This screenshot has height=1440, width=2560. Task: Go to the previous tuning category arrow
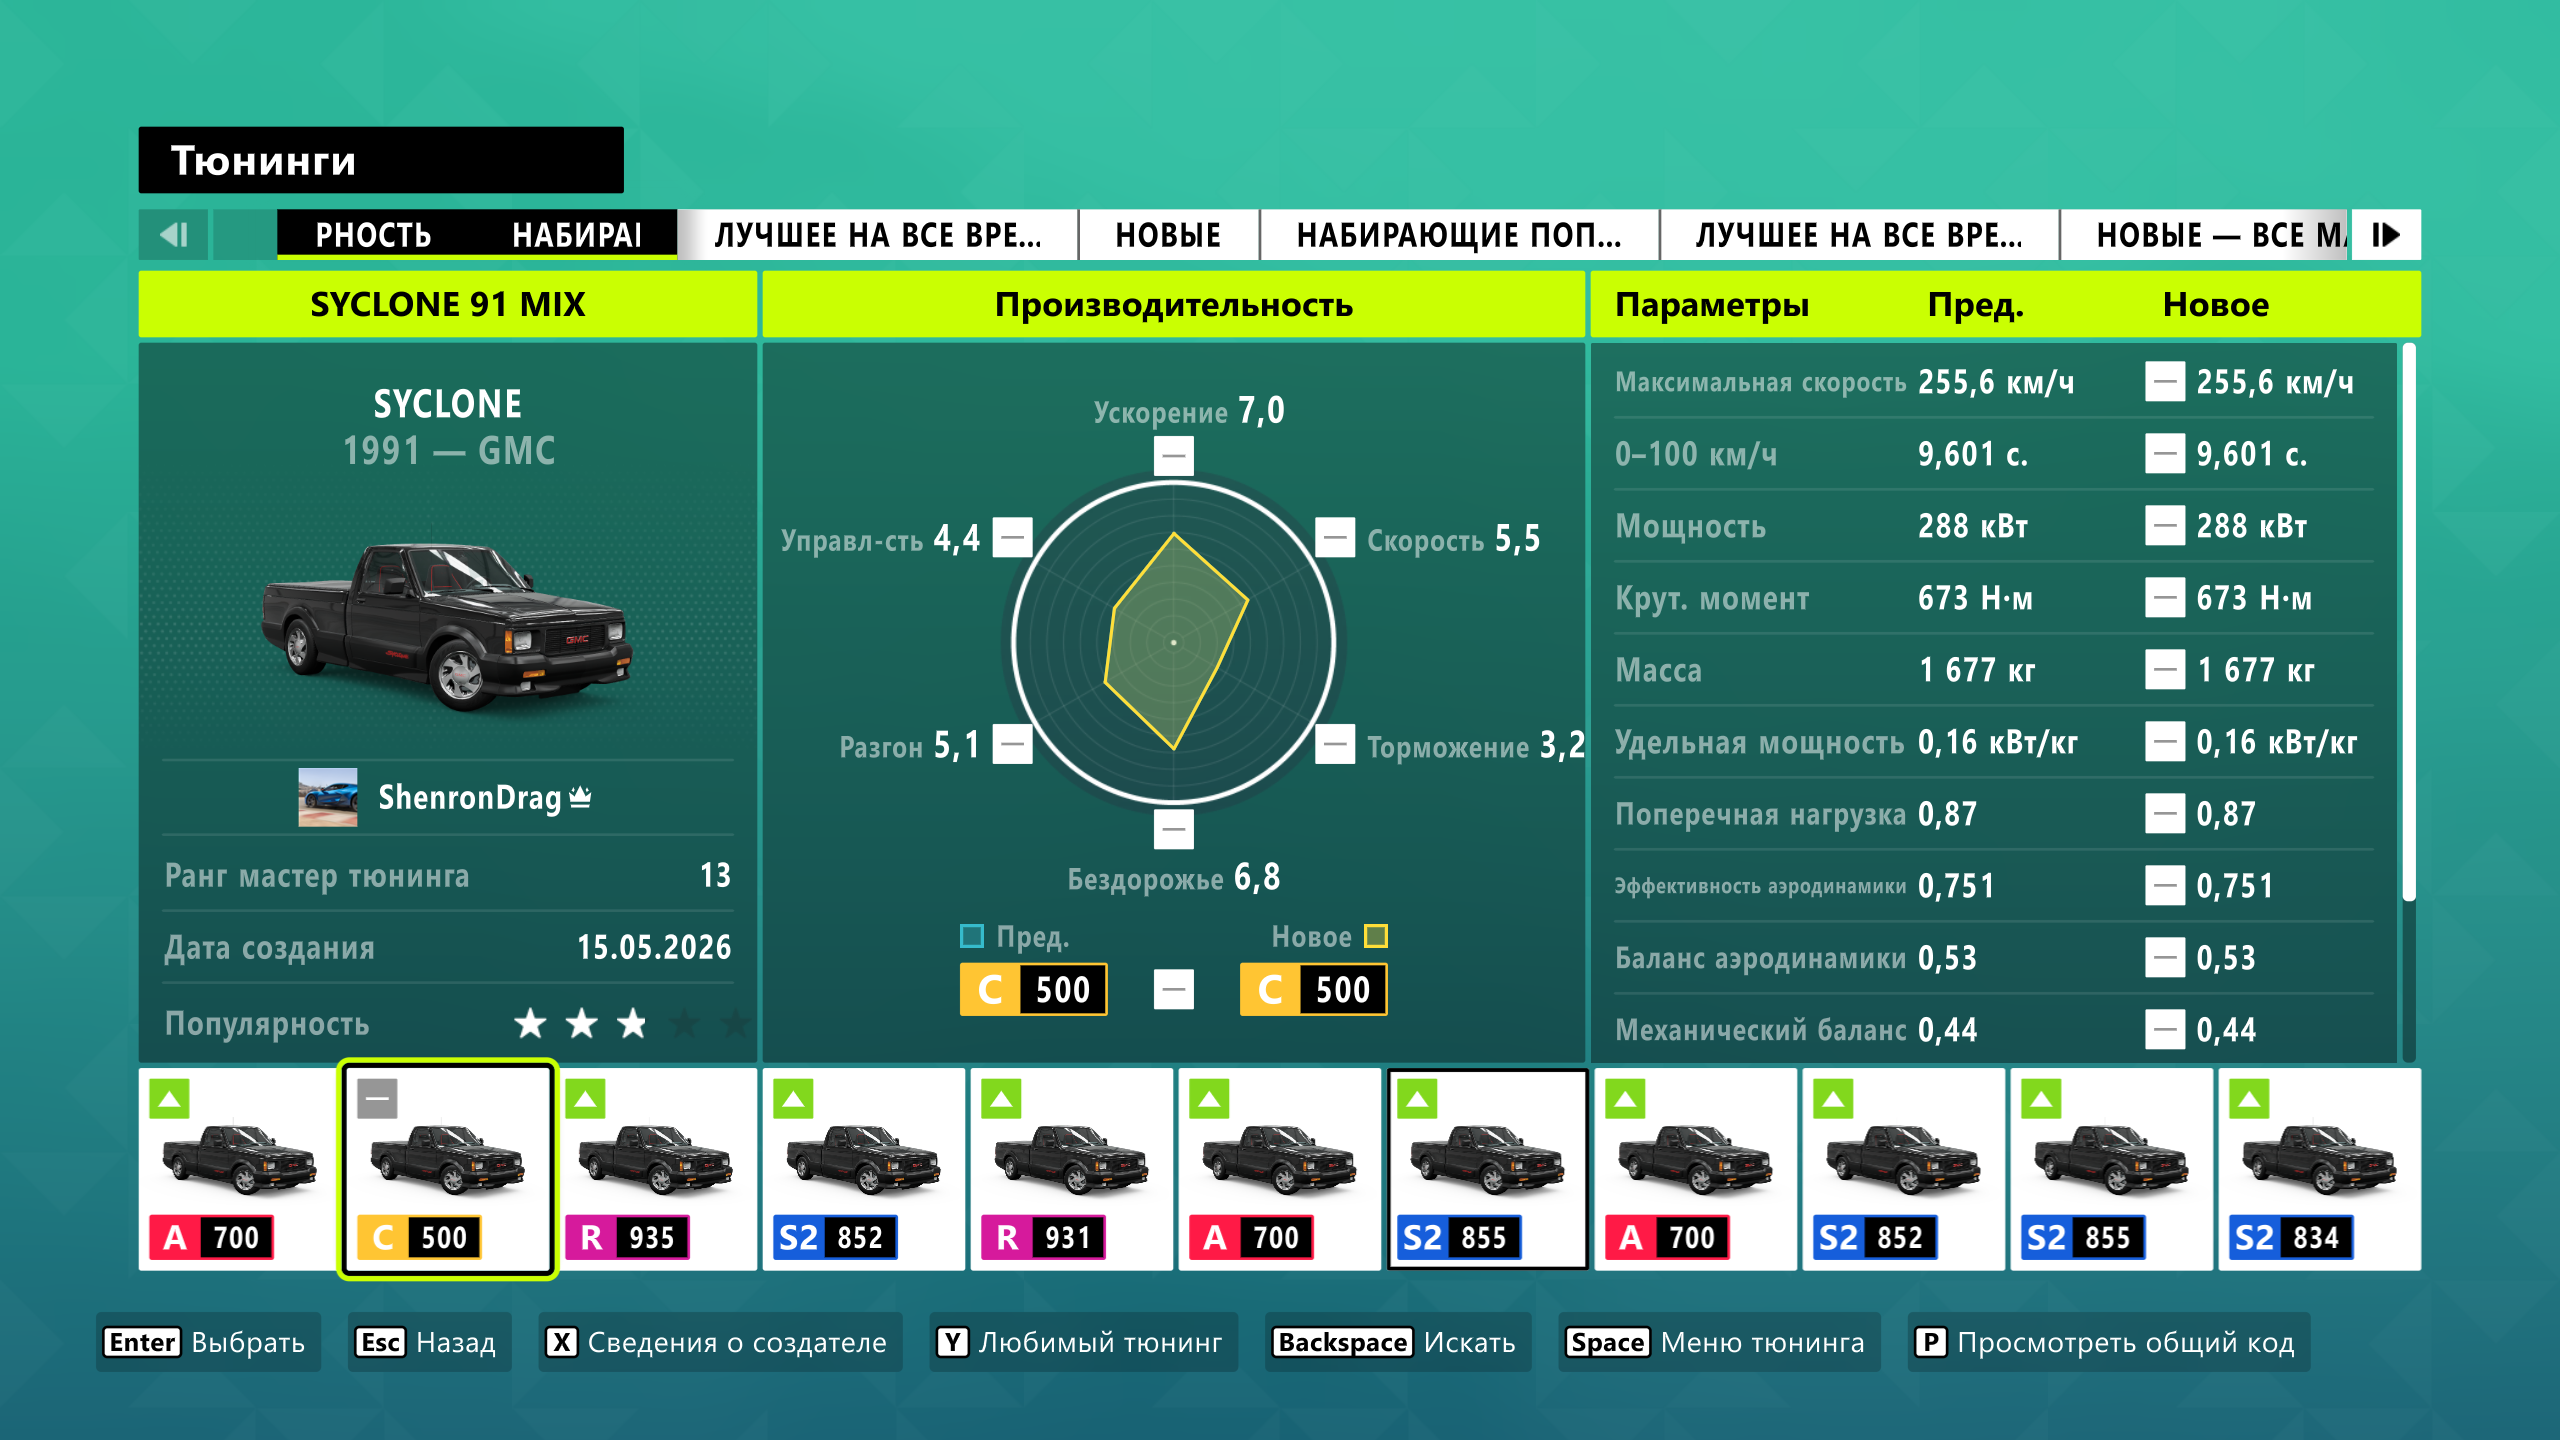click(174, 235)
